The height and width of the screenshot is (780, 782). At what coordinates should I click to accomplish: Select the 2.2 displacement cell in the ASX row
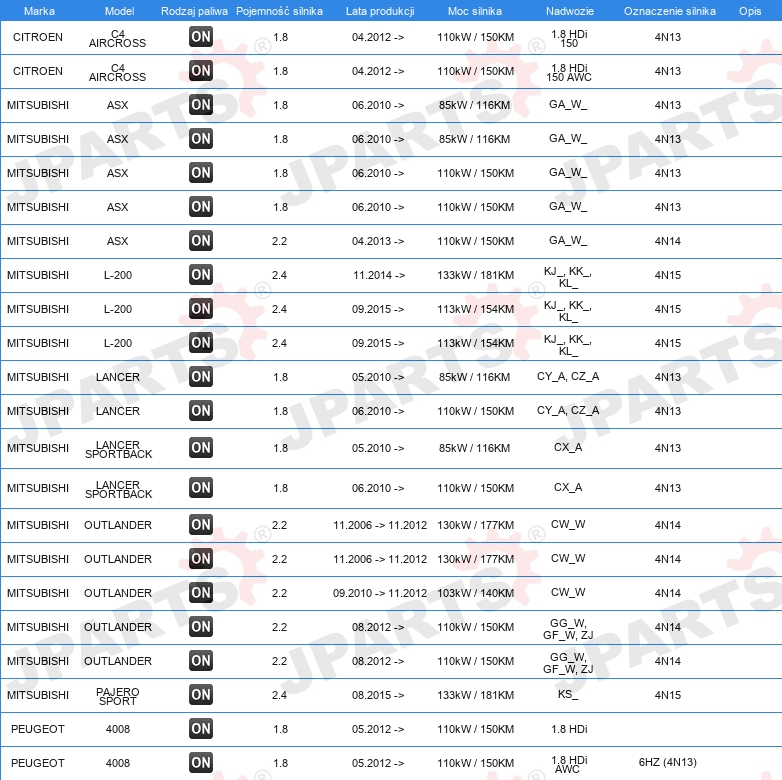[279, 241]
